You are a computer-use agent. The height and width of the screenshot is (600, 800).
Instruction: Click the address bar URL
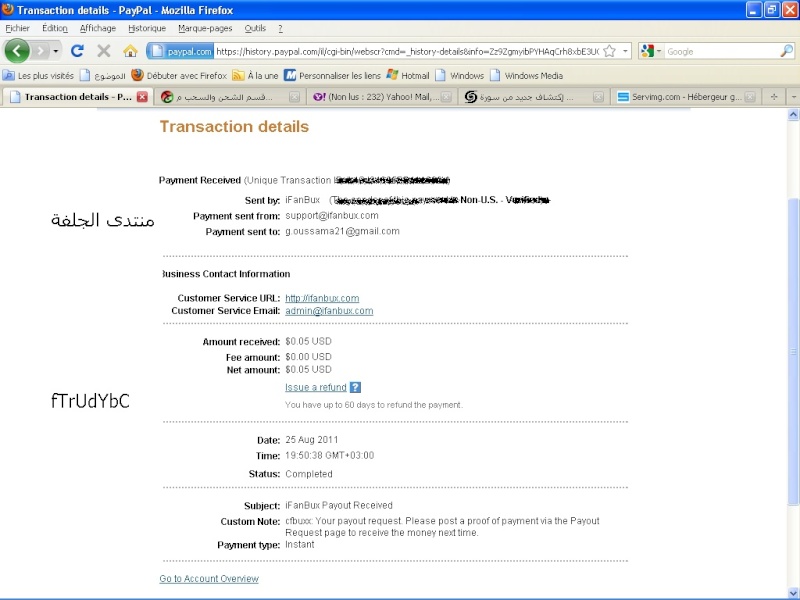[407, 52]
